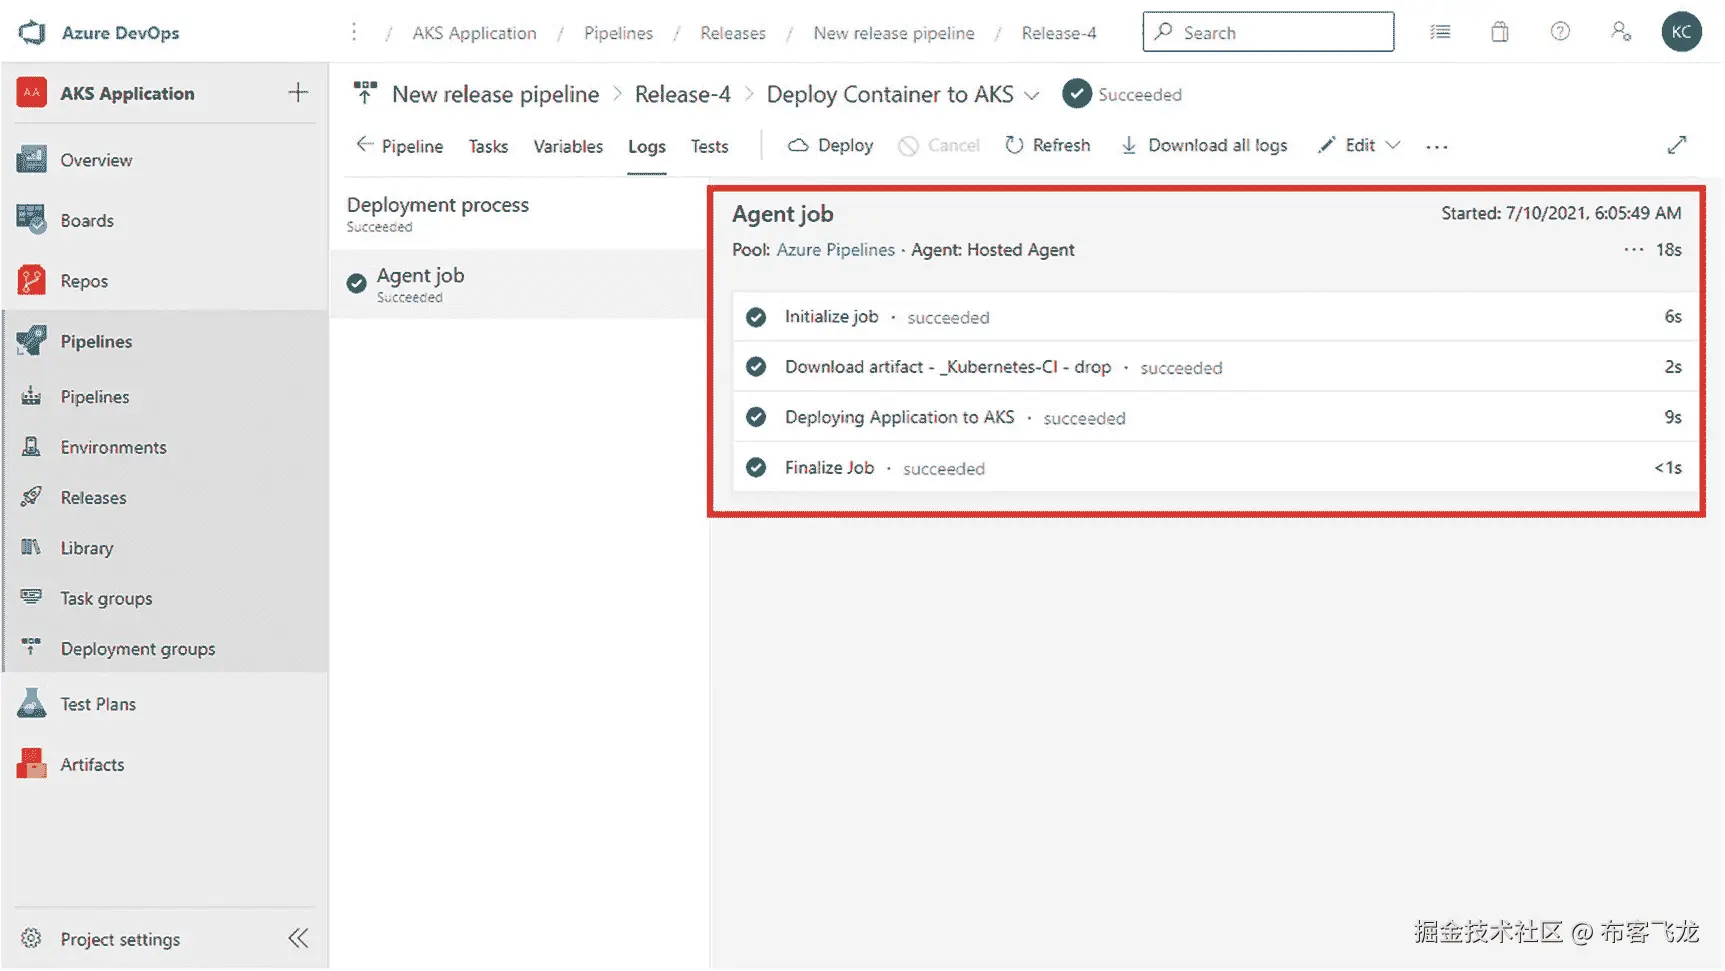Click the fullscreen expand arrows icon
The height and width of the screenshot is (971, 1725).
tap(1677, 146)
